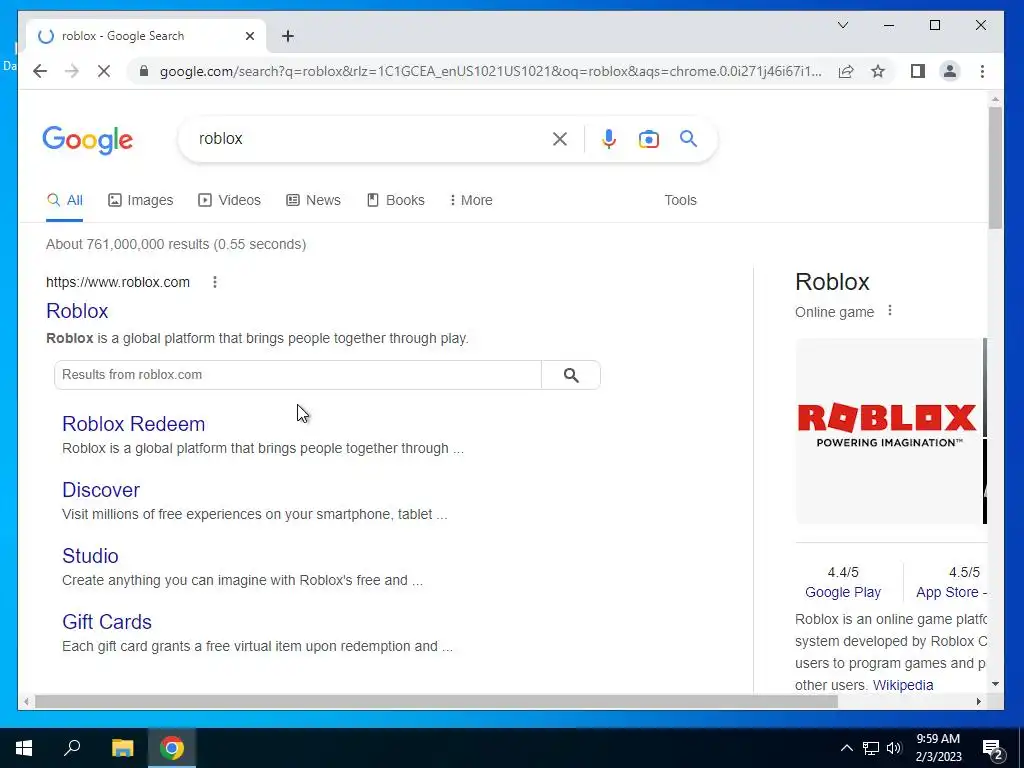
Task: Select the All results tab
Action: 65,200
